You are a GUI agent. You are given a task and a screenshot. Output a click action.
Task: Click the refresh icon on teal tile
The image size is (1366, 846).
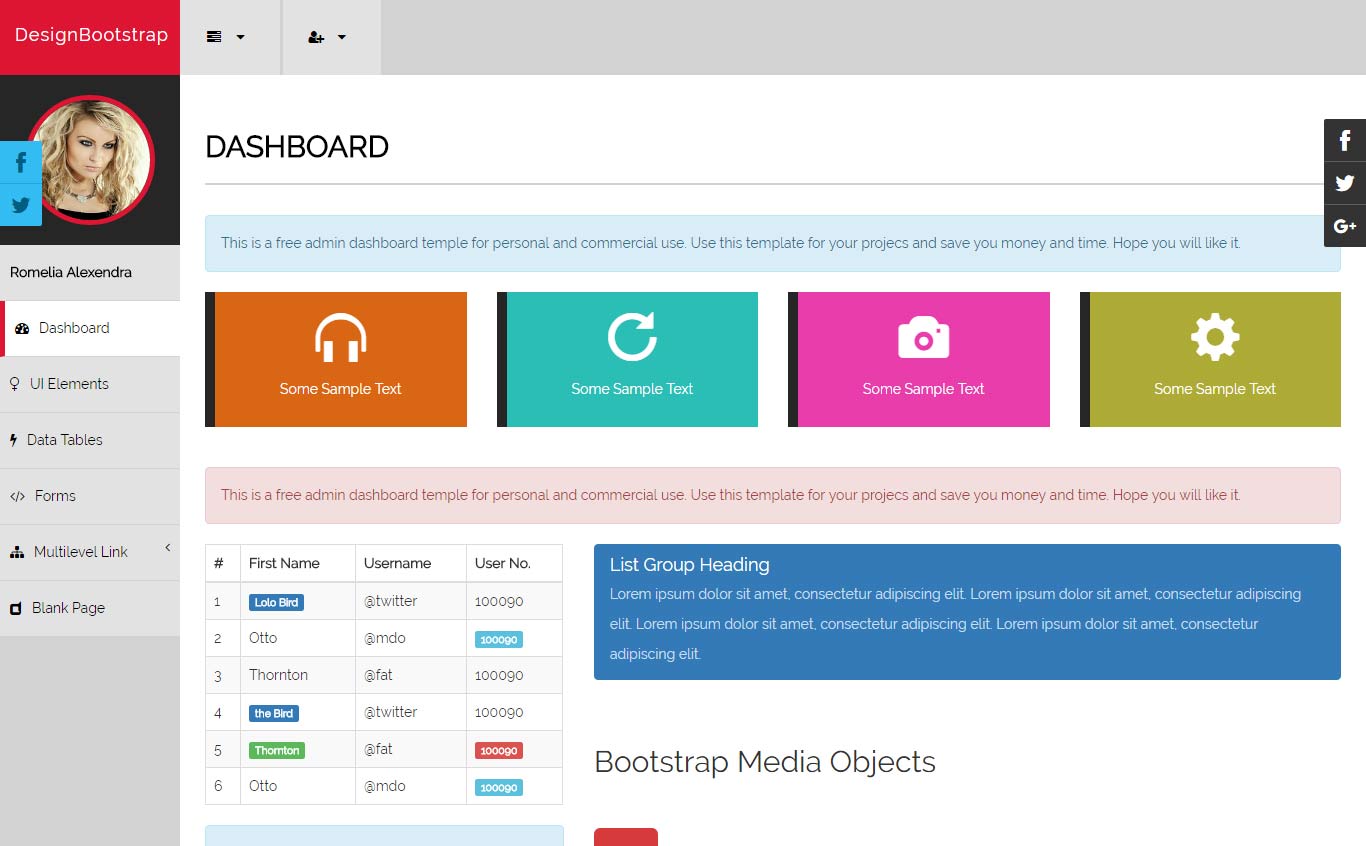pyautogui.click(x=632, y=336)
